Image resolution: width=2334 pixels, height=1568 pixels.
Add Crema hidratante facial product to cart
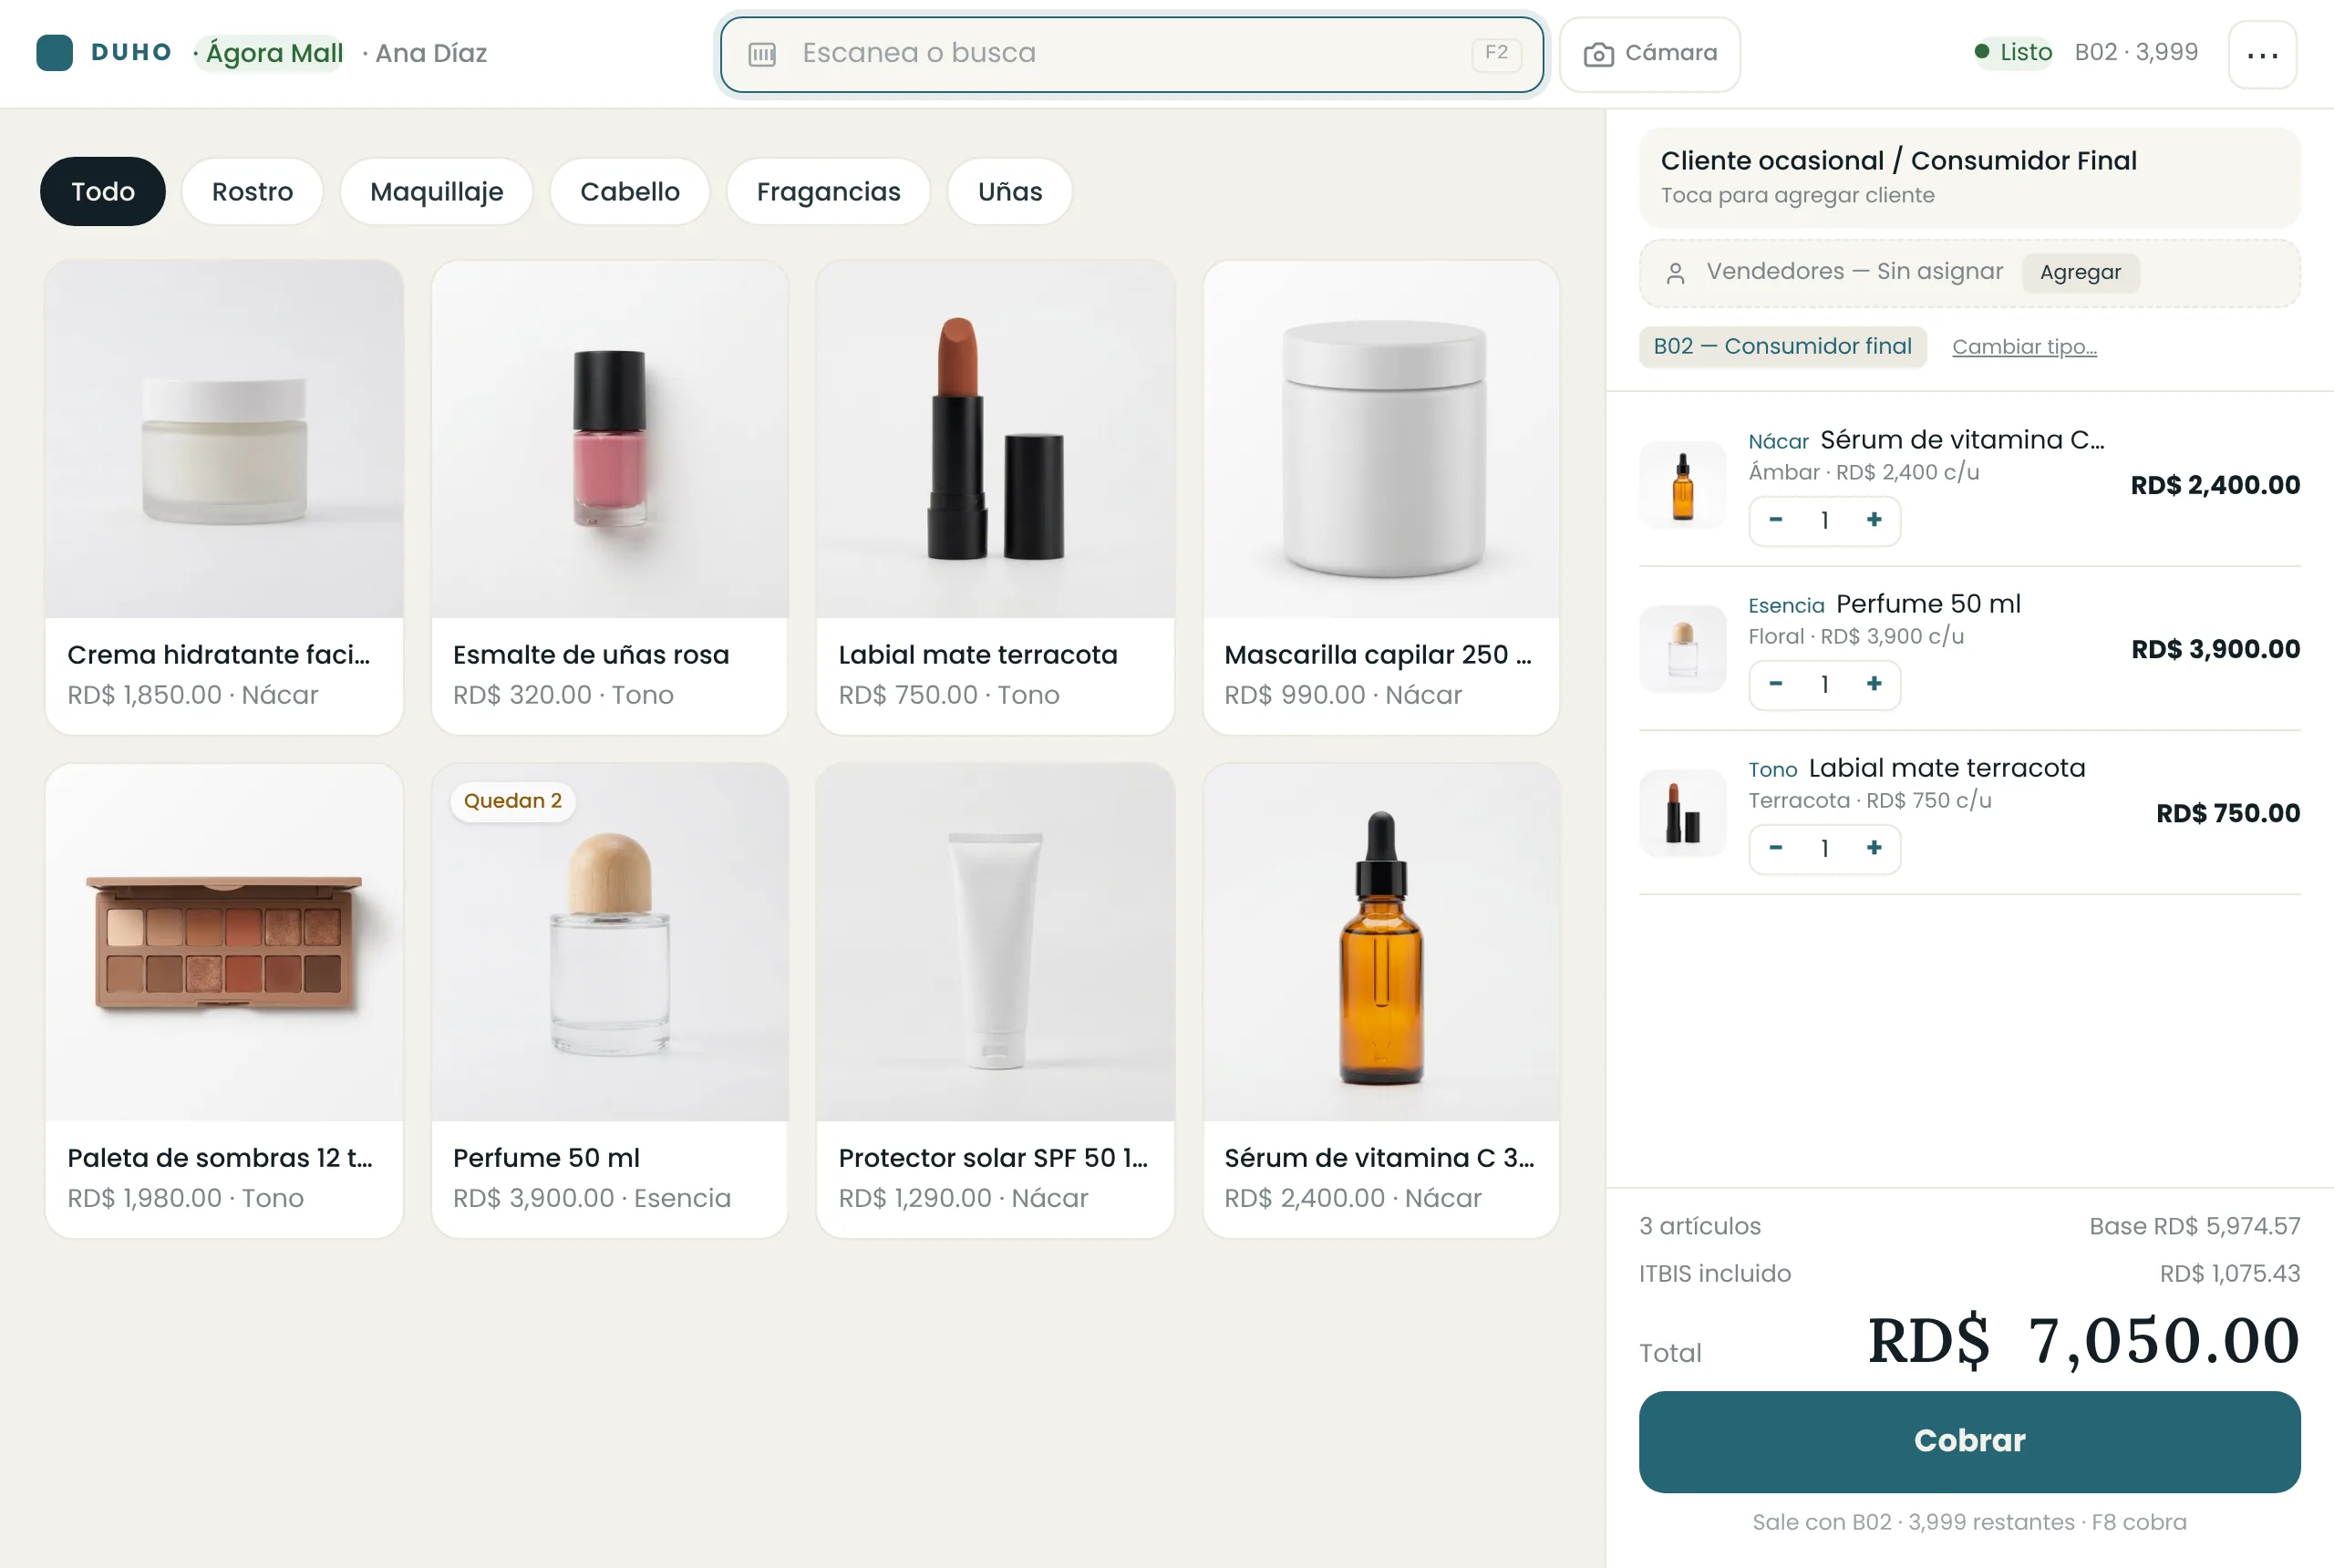coord(224,497)
